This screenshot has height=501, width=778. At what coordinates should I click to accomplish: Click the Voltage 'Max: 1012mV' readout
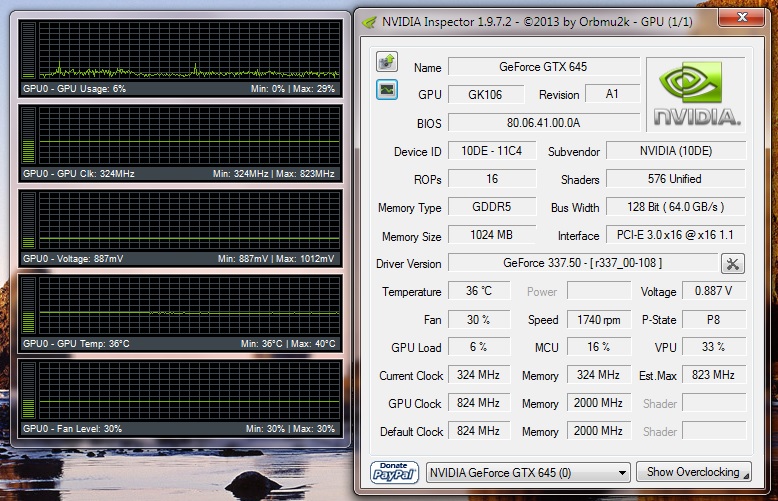click(305, 258)
